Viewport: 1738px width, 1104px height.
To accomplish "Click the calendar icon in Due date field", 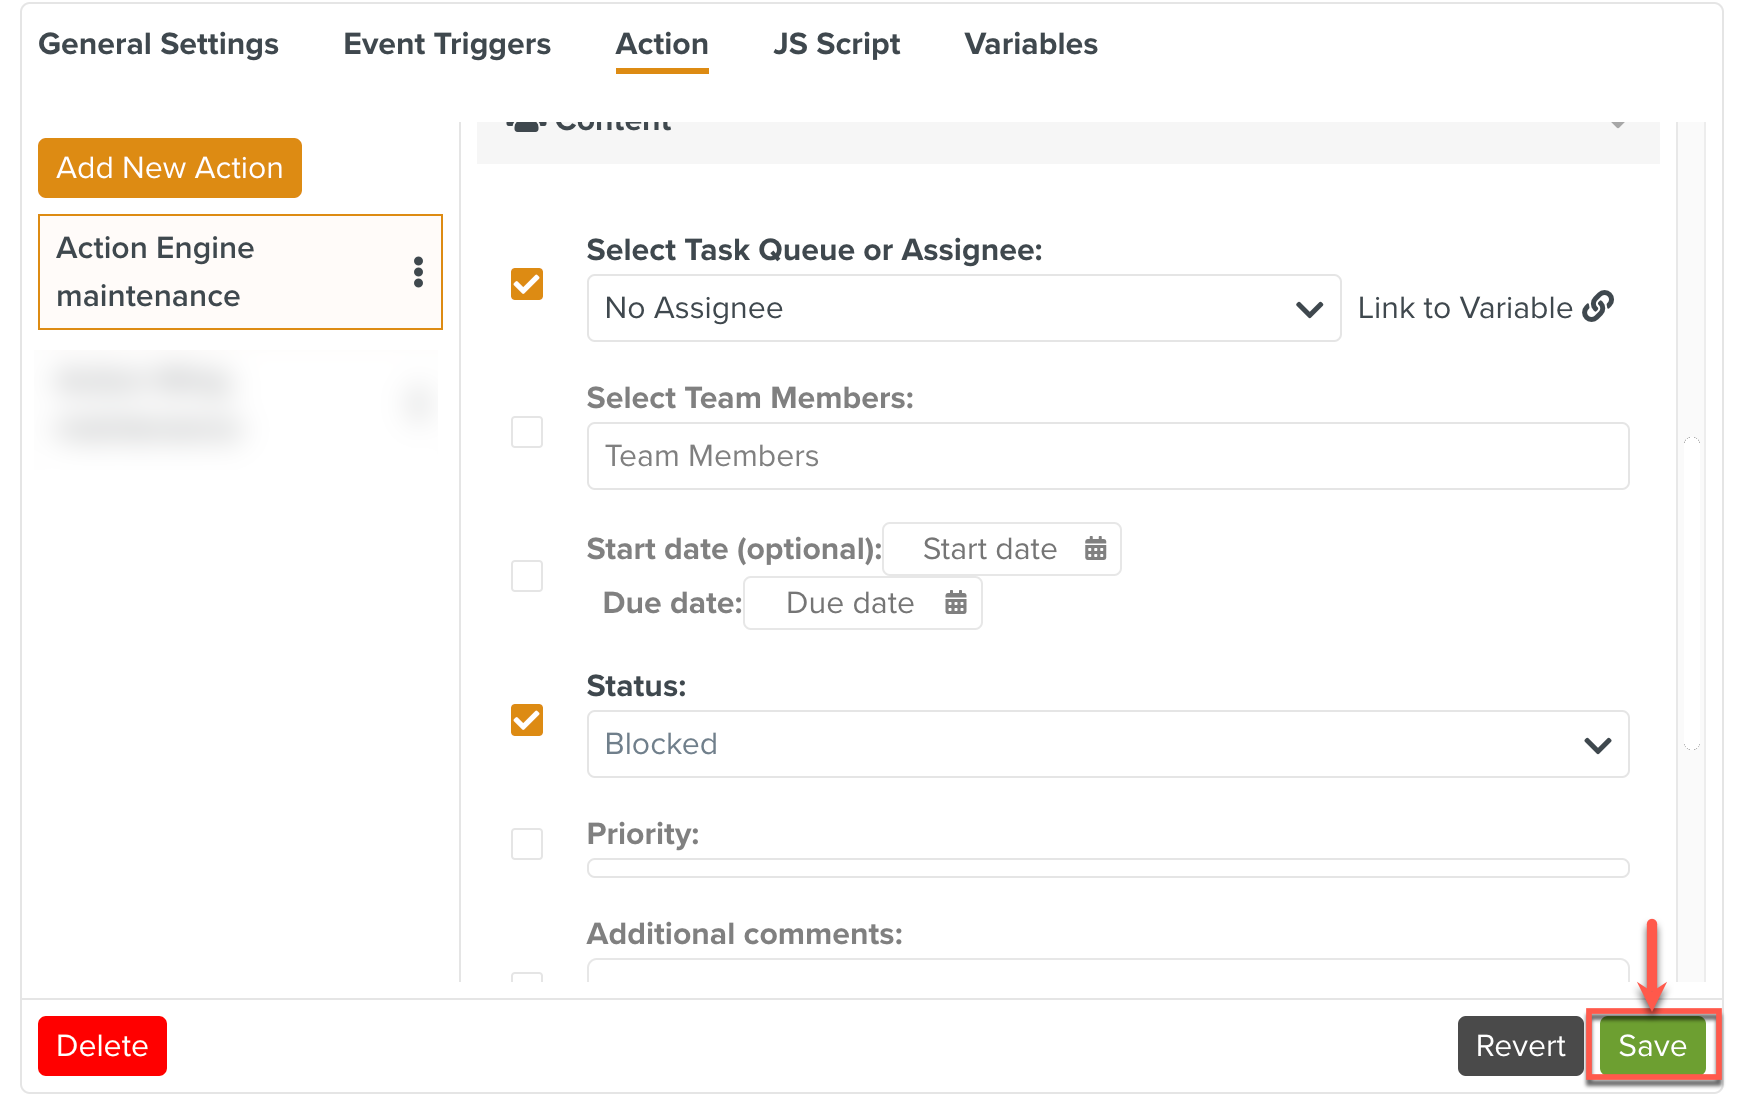I will tap(955, 603).
